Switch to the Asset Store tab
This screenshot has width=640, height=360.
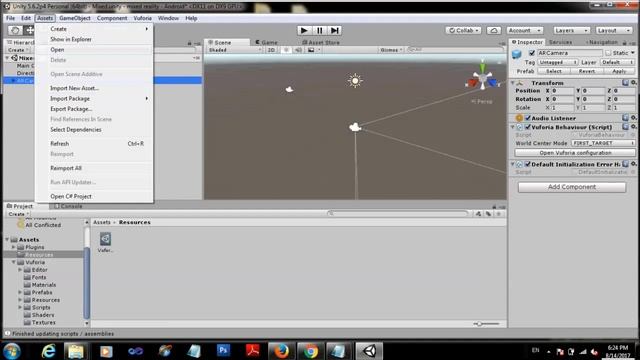pyautogui.click(x=321, y=42)
